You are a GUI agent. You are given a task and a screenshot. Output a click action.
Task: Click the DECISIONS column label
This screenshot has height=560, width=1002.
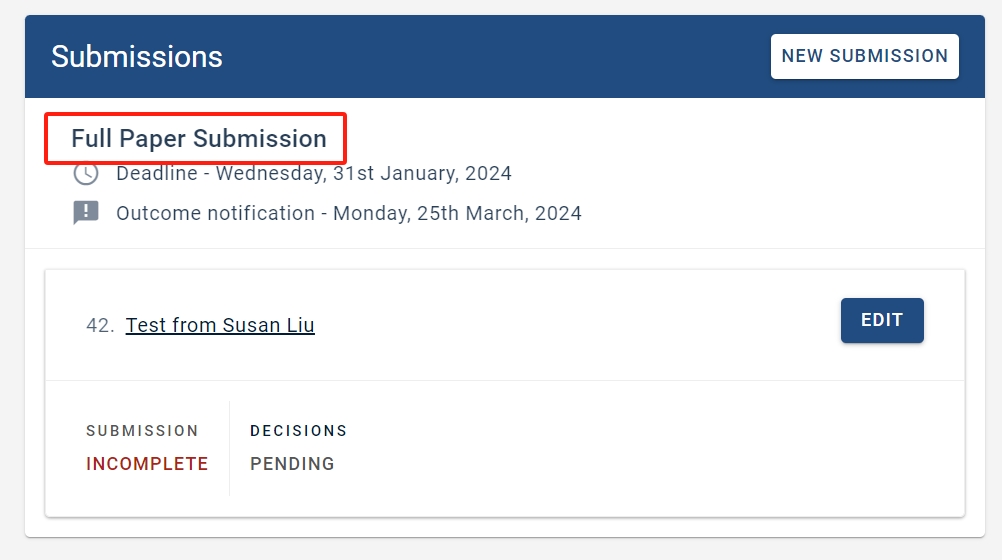pos(298,431)
